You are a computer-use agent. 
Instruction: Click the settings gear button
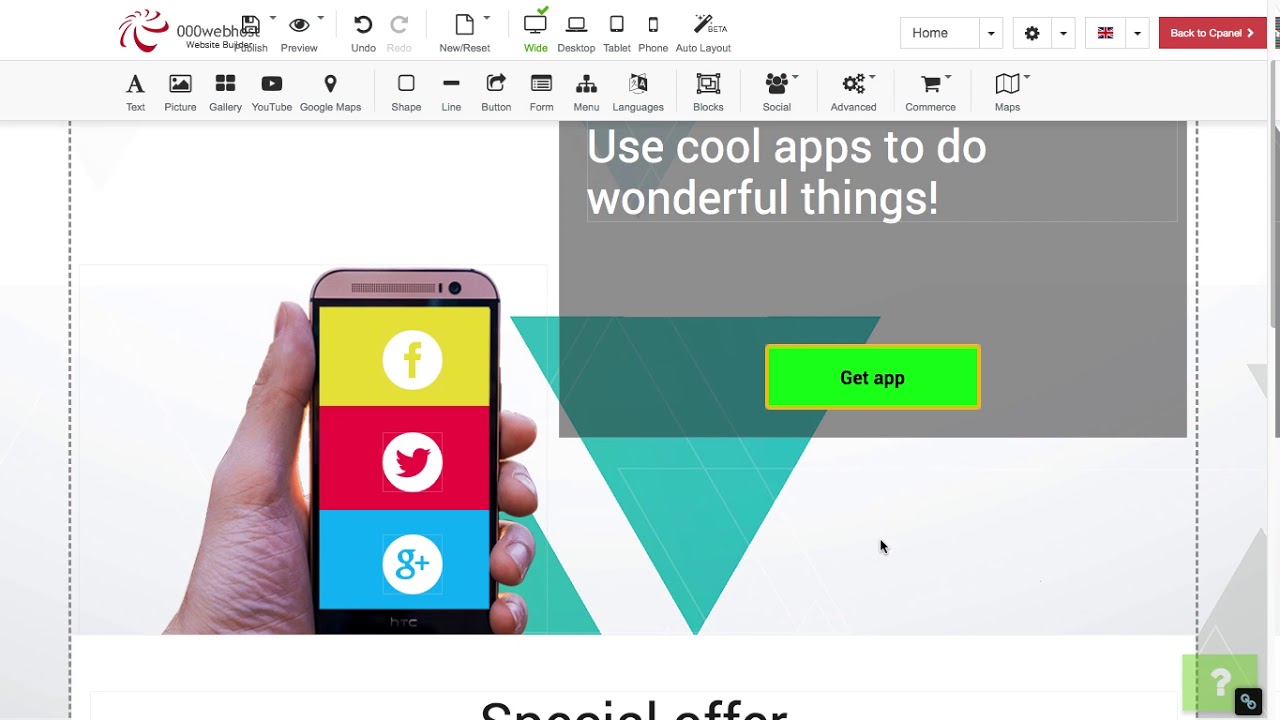tap(1032, 33)
